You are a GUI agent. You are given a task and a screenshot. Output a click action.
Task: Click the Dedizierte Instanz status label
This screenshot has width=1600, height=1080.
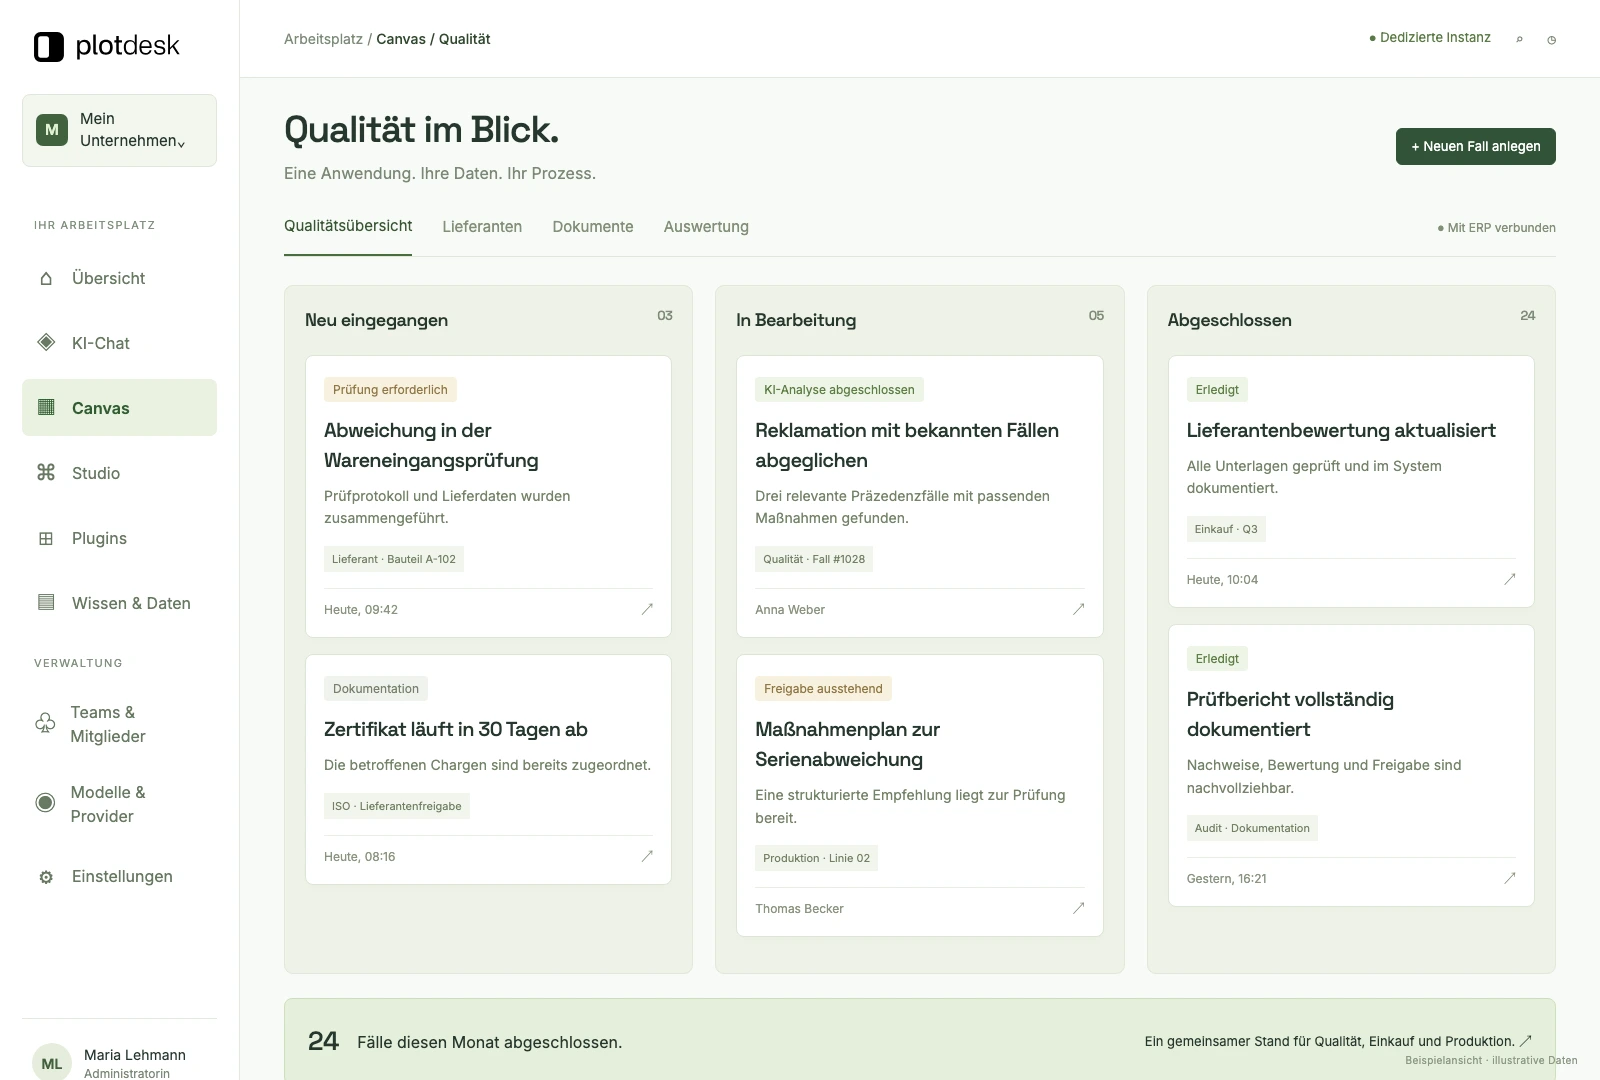(x=1429, y=38)
